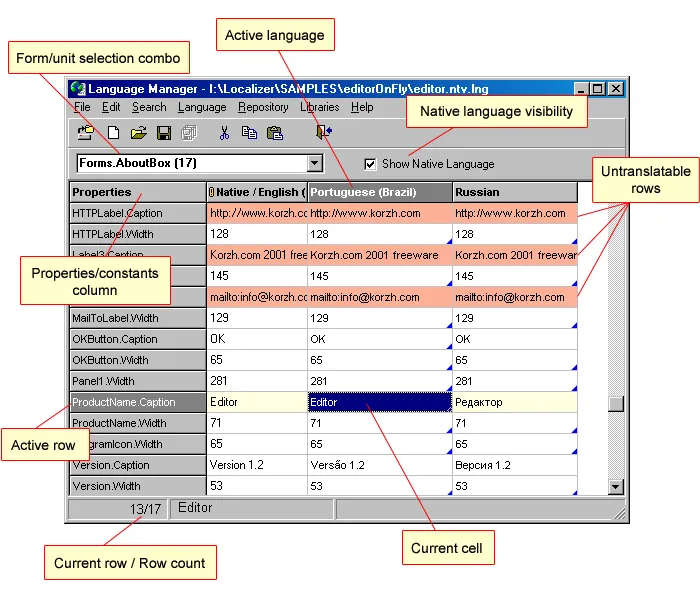Open the Libraries menu

(320, 107)
